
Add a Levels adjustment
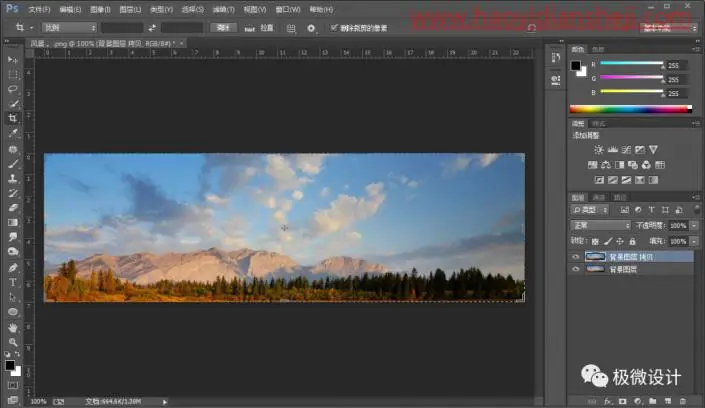coord(612,150)
